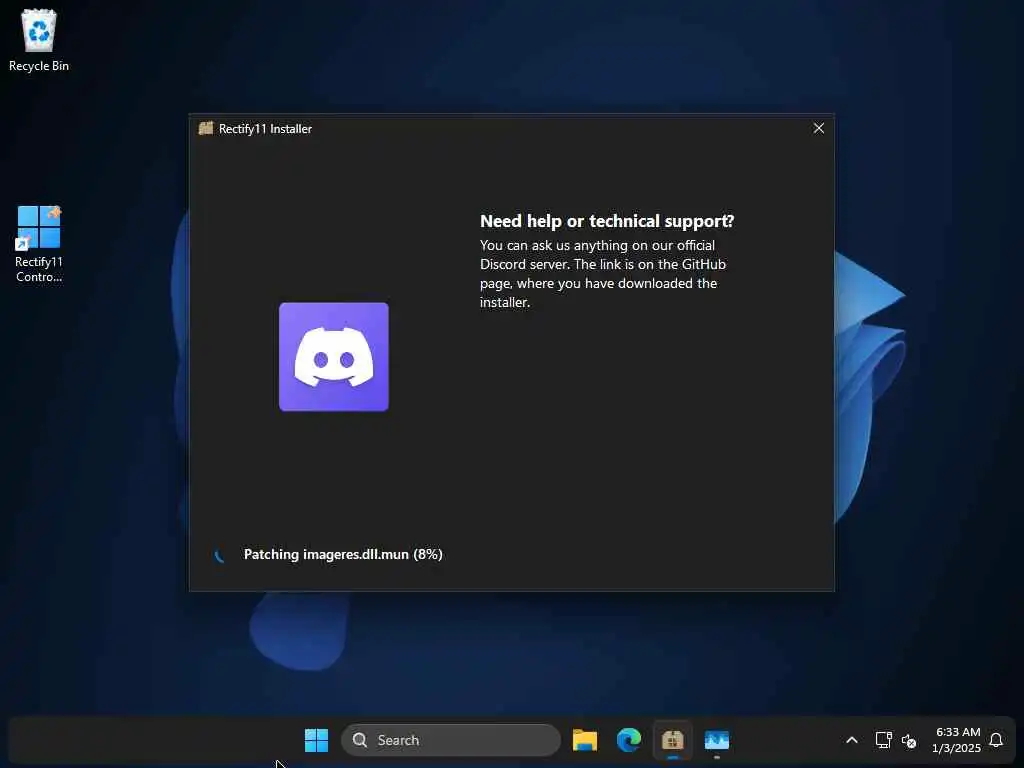The image size is (1024, 768).
Task: Open the clock showing 6:33 AM
Action: coord(957,740)
